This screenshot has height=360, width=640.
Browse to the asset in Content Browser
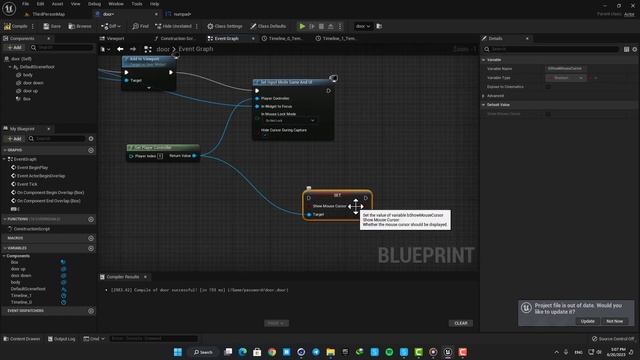80,26
